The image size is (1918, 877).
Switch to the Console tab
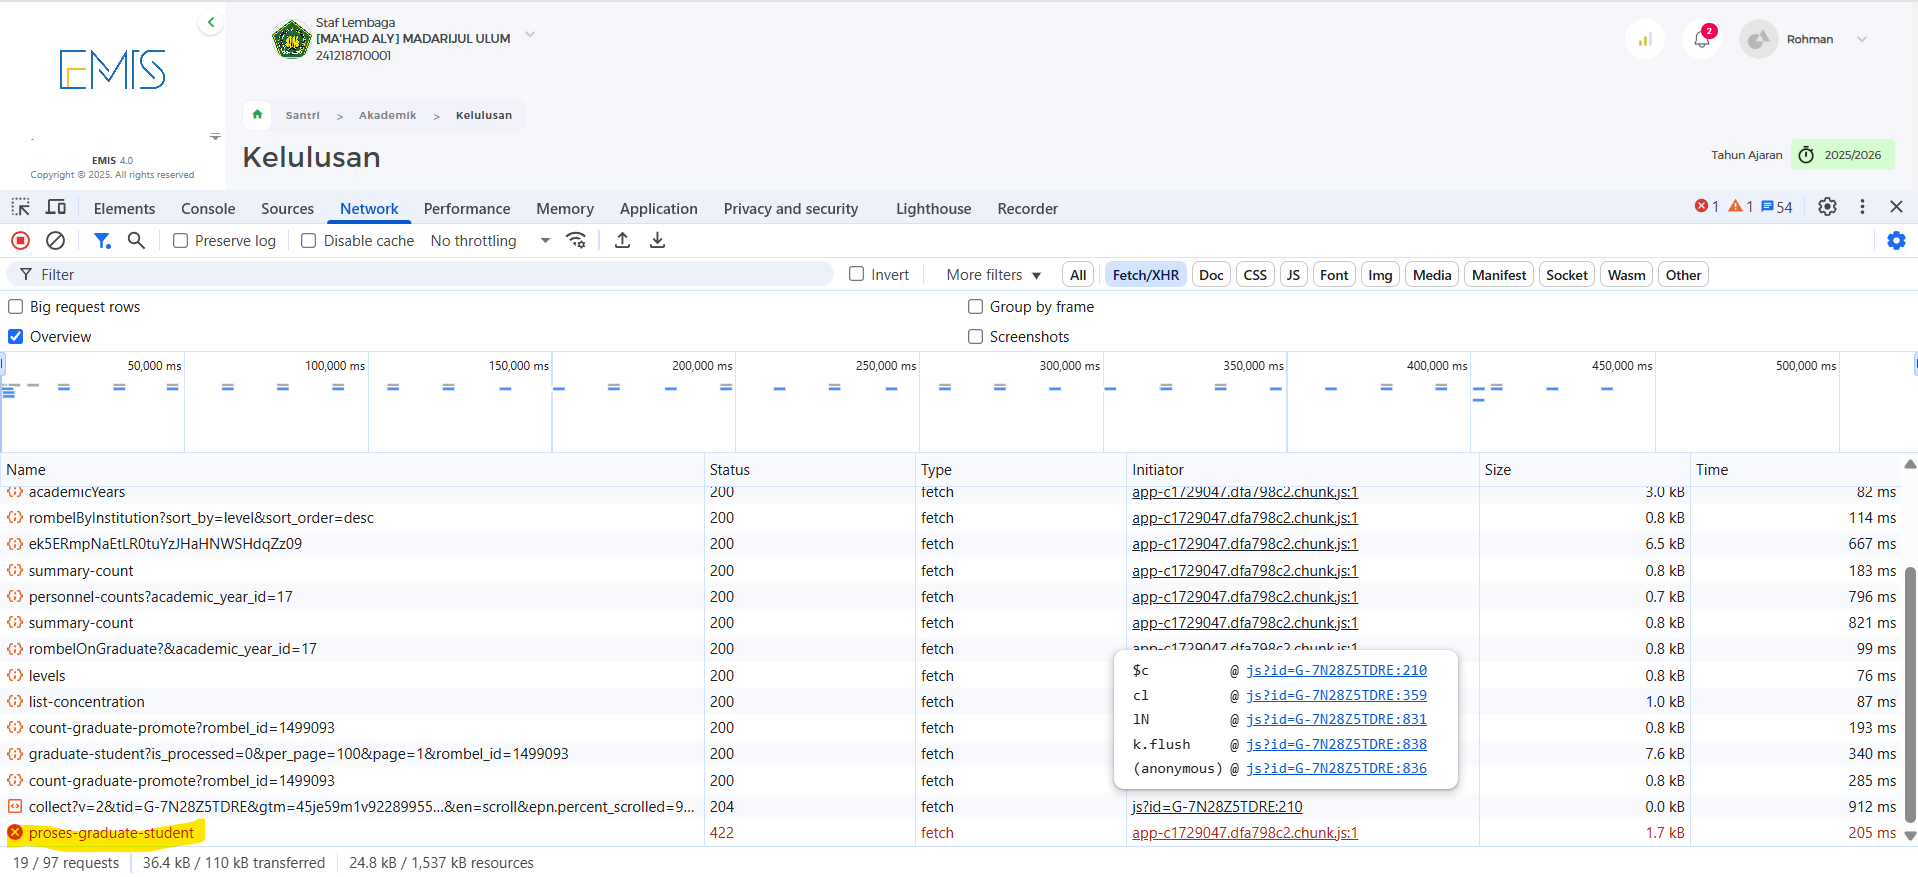(x=208, y=209)
